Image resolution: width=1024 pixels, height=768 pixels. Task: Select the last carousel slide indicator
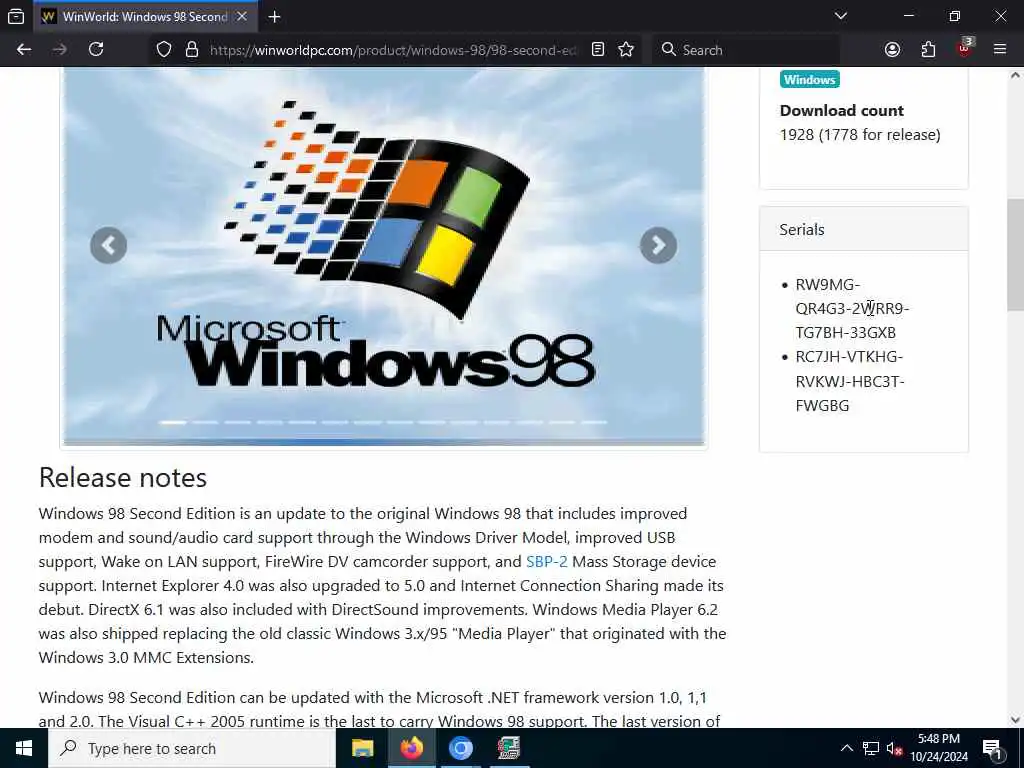[x=594, y=423]
